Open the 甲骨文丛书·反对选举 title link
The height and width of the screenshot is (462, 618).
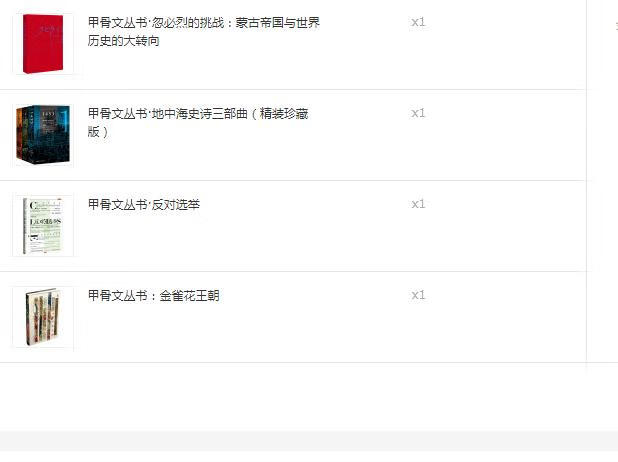click(144, 205)
